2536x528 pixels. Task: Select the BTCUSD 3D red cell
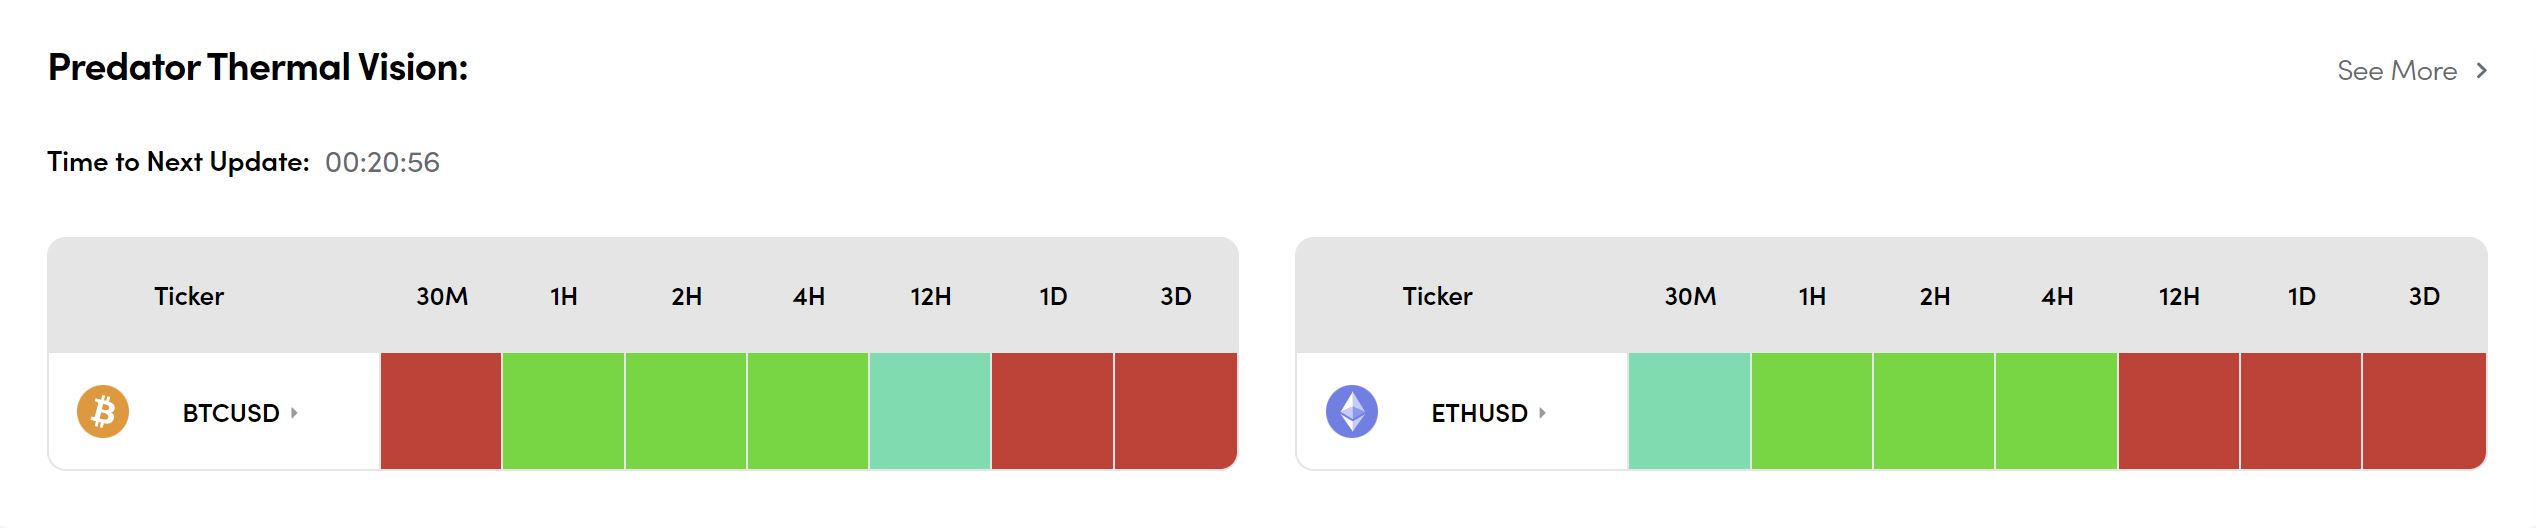[x=1175, y=411]
